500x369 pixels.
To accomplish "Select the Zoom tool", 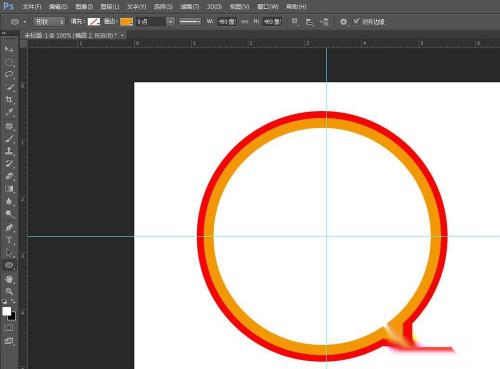I will pyautogui.click(x=9, y=292).
